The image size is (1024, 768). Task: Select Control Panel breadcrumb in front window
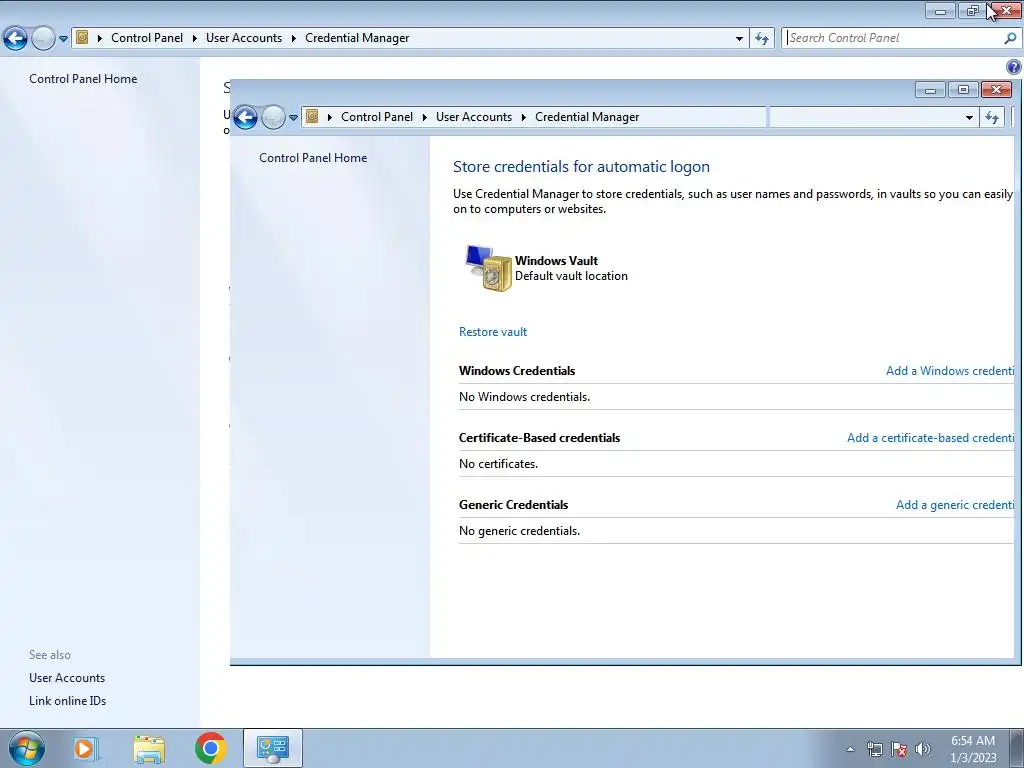coord(377,117)
